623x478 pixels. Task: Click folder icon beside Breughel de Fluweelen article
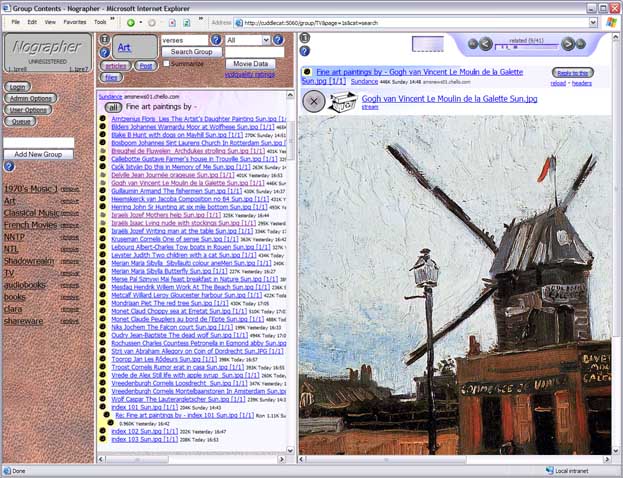103,151
